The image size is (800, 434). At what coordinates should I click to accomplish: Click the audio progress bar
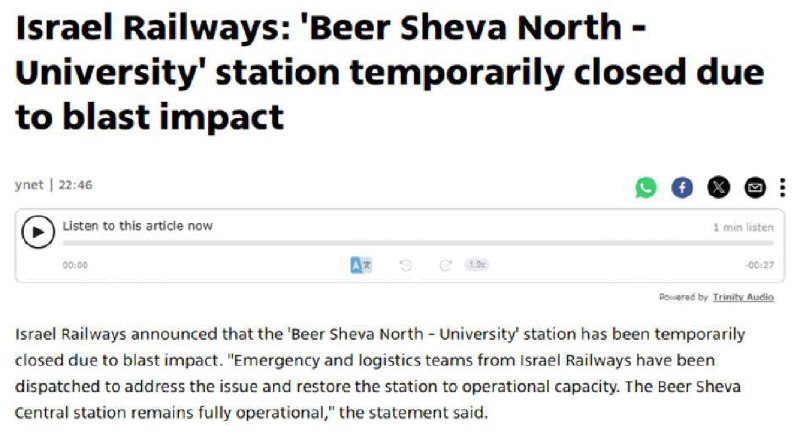[x=400, y=243]
